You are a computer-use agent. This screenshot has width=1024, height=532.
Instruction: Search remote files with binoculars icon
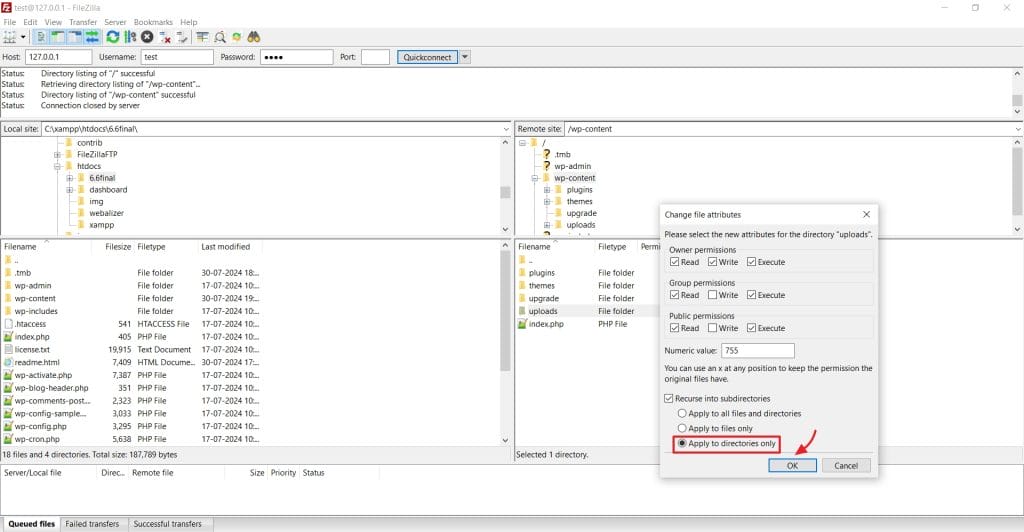(254, 37)
